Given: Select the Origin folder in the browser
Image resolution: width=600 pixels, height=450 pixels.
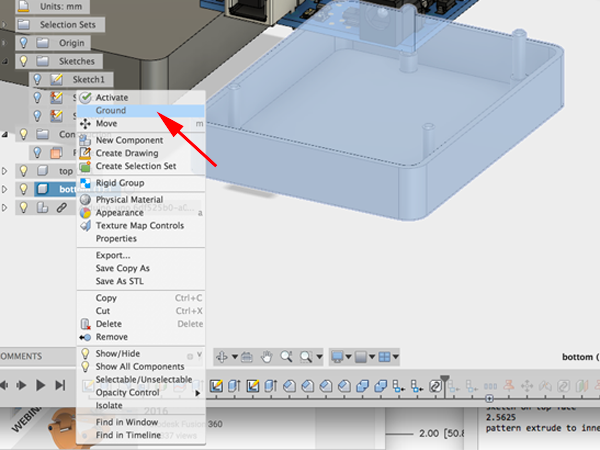Looking at the screenshot, I should (x=71, y=42).
